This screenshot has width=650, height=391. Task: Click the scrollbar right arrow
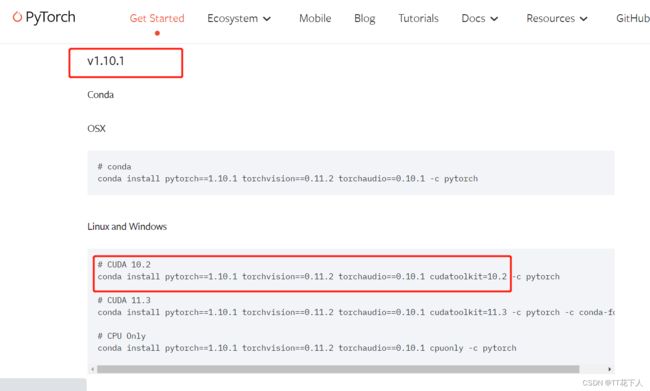(x=609, y=369)
